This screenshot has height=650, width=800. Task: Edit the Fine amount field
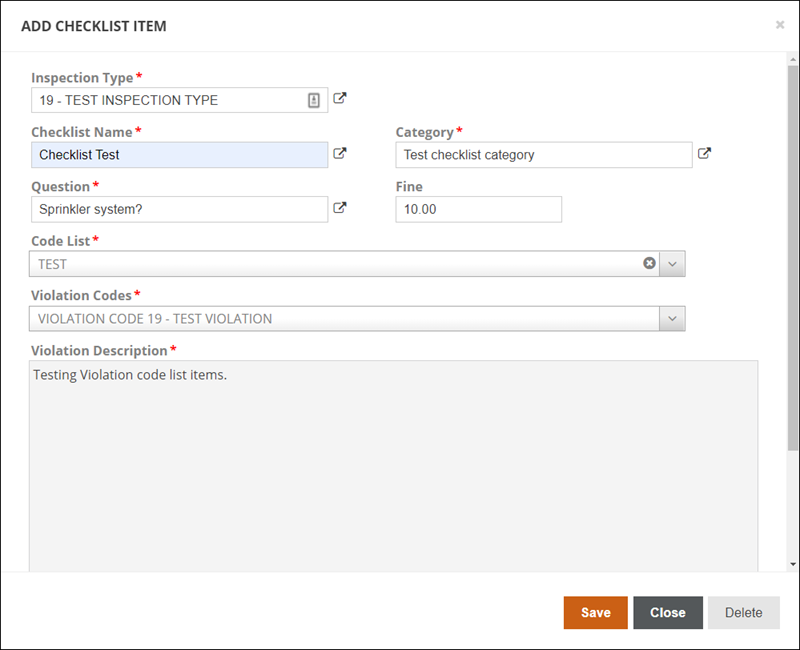point(479,209)
